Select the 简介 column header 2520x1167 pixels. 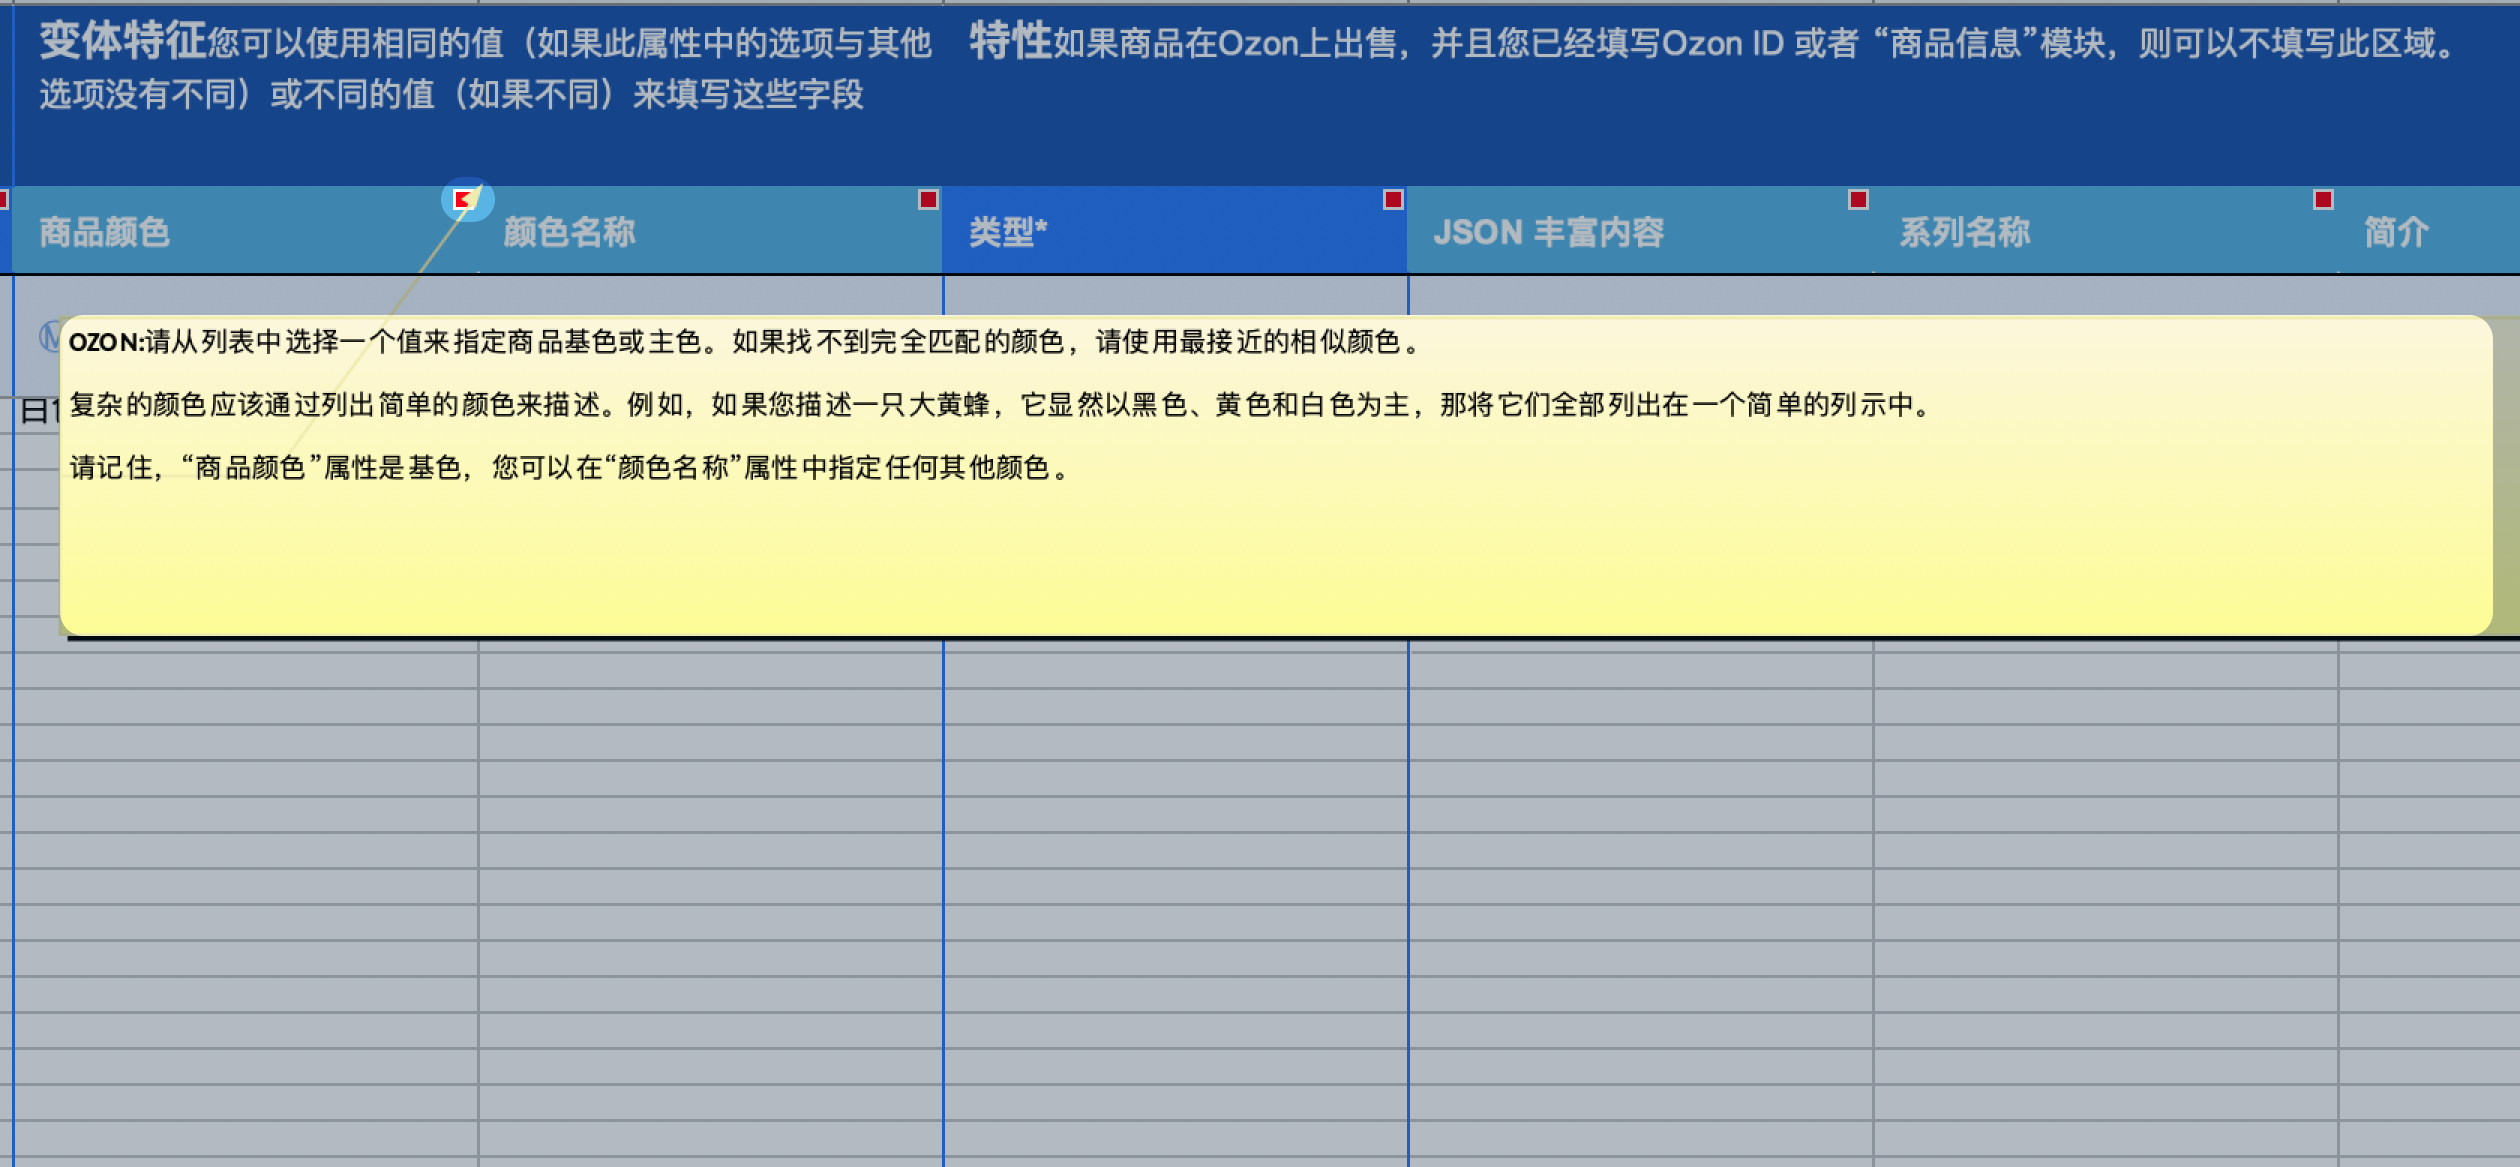(2429, 231)
